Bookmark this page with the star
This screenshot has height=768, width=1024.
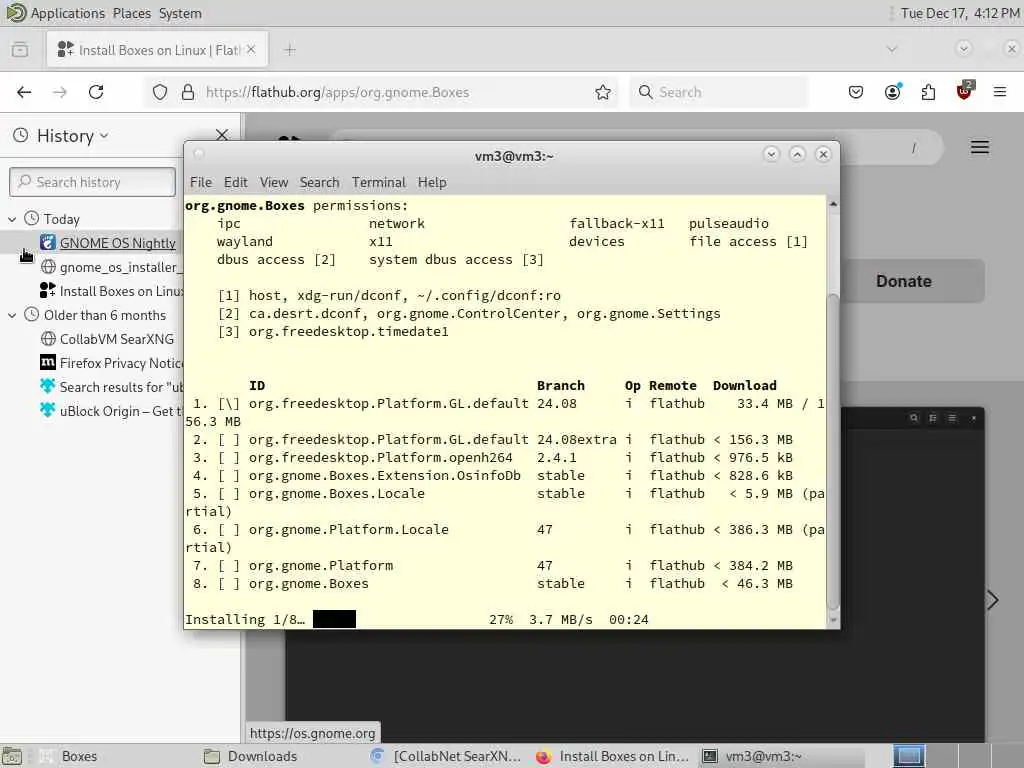point(603,92)
